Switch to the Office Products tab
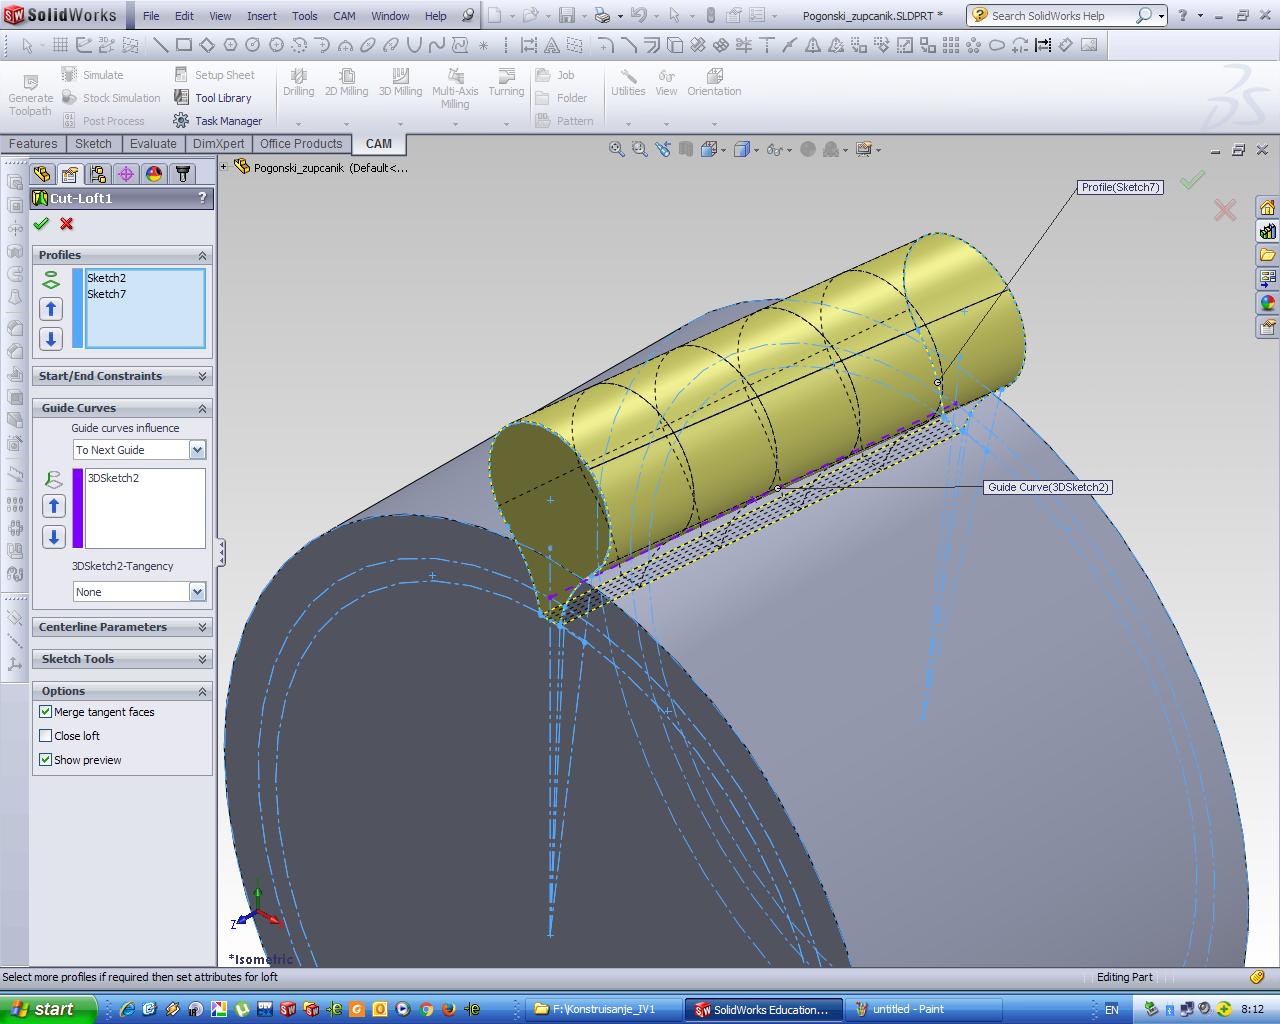The height and width of the screenshot is (1024, 1280). point(301,144)
